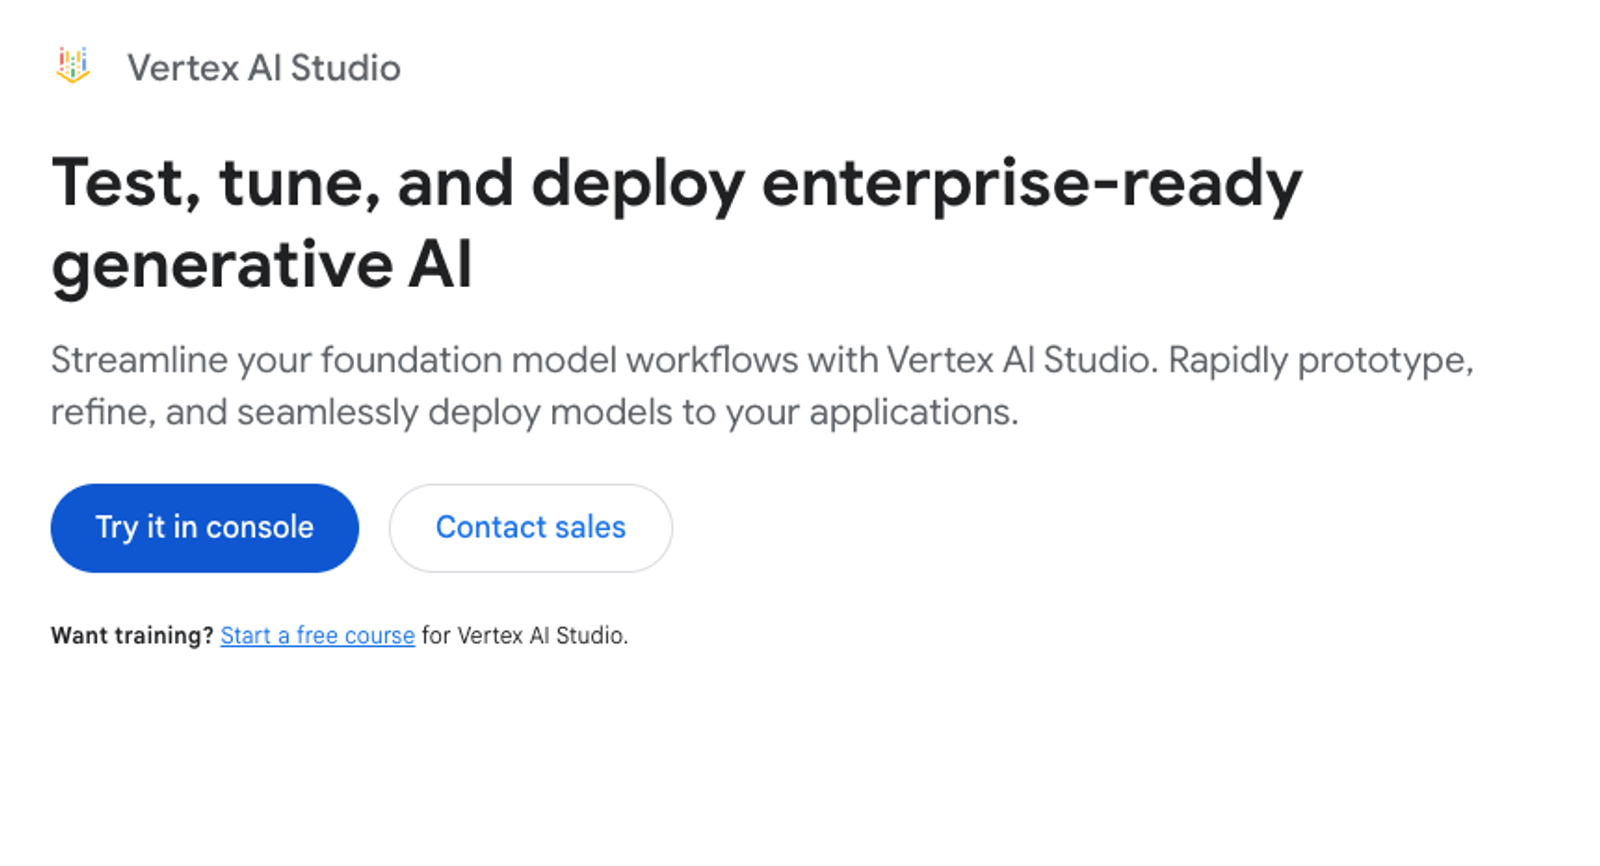Click the "Try it in console" button
Screen dimensions: 1600x866
click(205, 528)
